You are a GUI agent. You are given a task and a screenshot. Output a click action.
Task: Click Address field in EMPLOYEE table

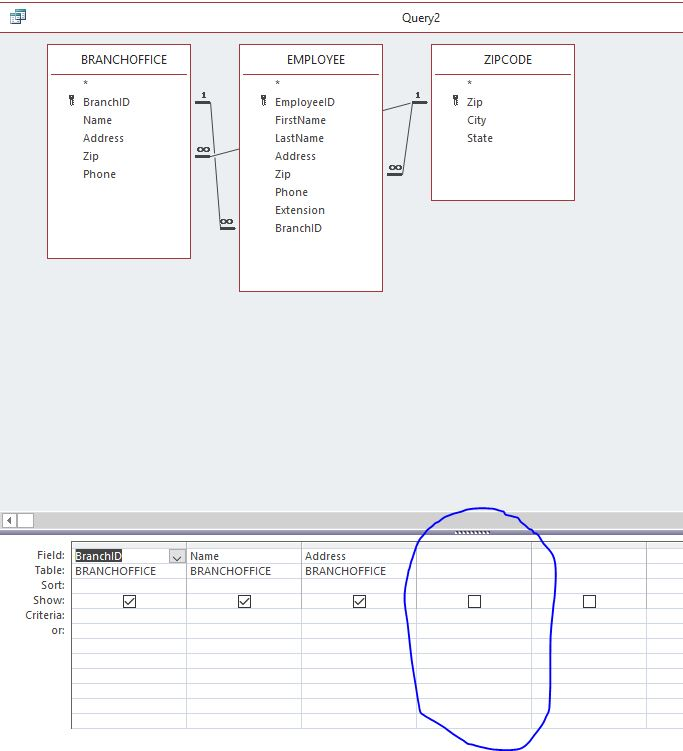tap(295, 156)
